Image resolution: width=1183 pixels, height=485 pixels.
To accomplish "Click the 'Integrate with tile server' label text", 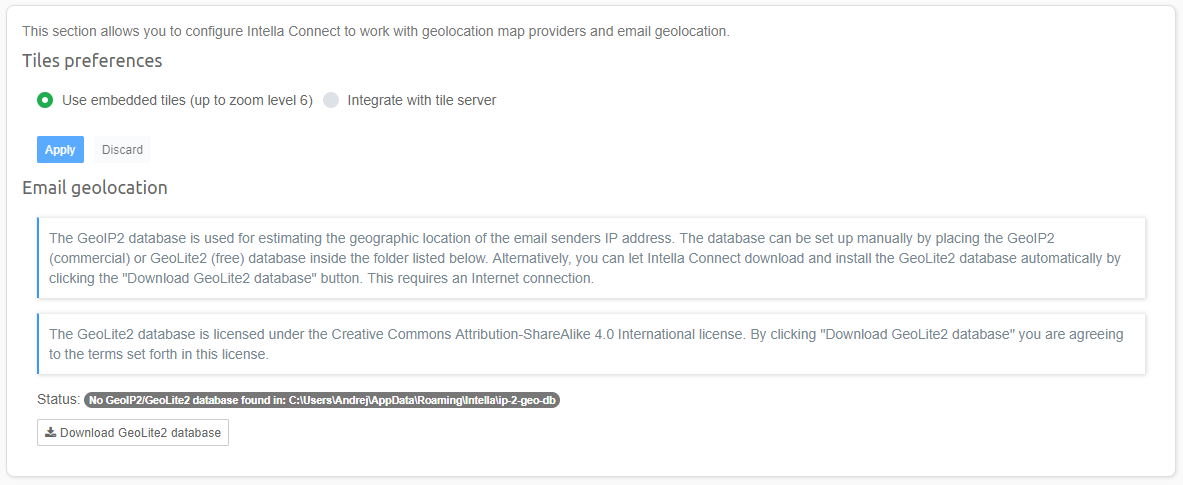I will coord(421,100).
